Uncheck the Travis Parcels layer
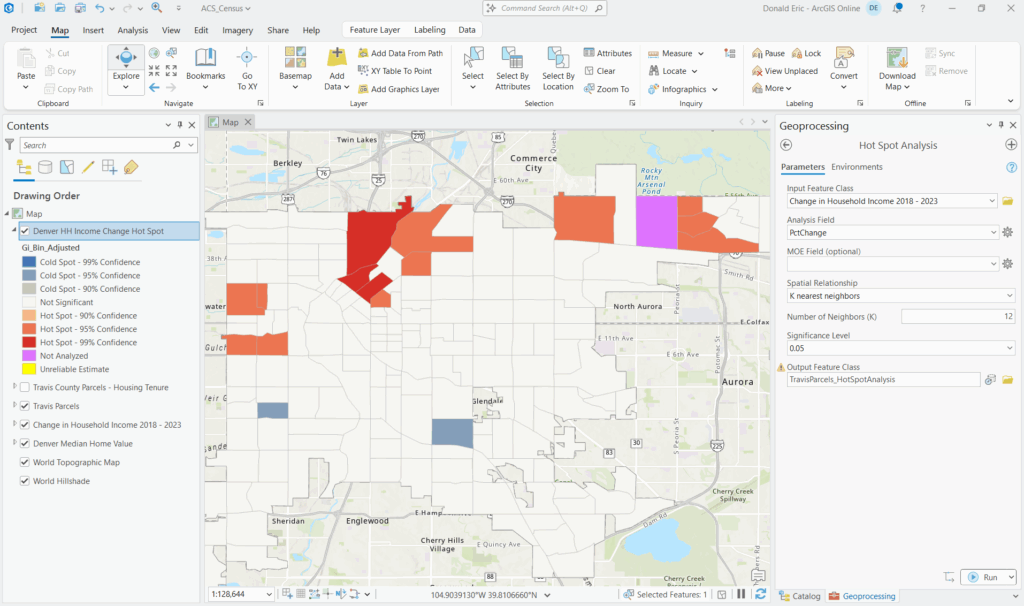Image resolution: width=1024 pixels, height=606 pixels. pyautogui.click(x=25, y=405)
